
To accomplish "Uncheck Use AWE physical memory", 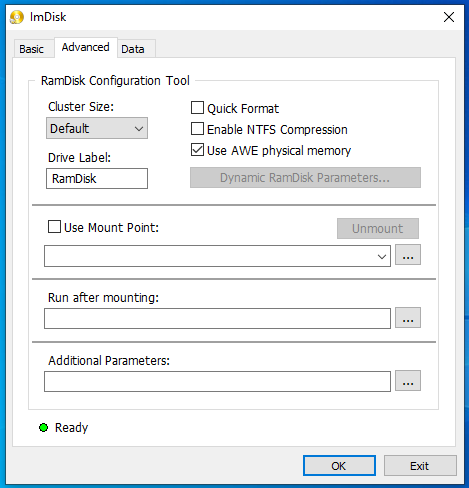I will pos(197,150).
